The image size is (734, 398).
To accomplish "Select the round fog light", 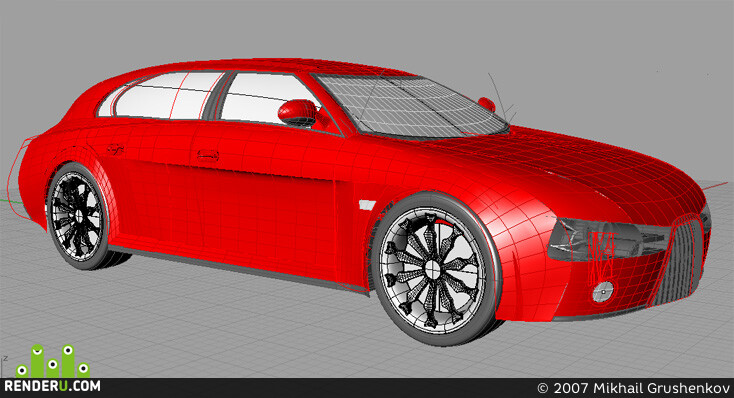I will 603,291.
